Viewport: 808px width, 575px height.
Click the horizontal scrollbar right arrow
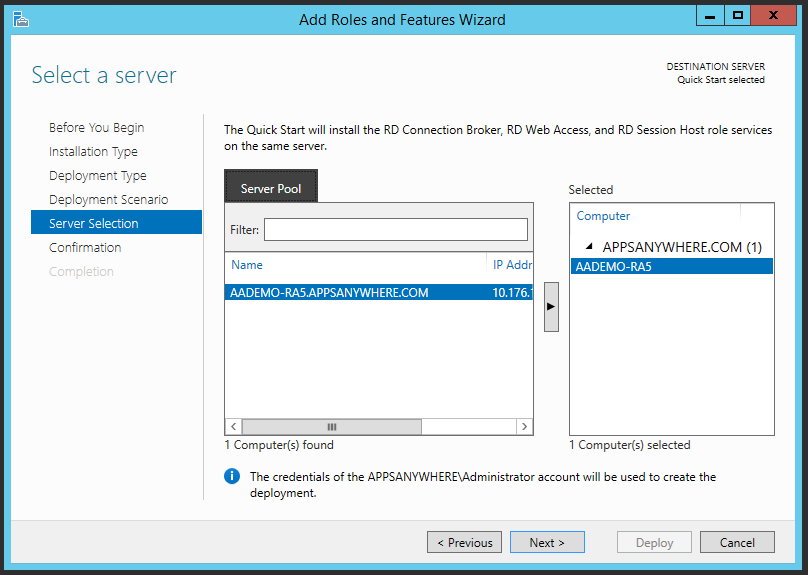pos(524,426)
